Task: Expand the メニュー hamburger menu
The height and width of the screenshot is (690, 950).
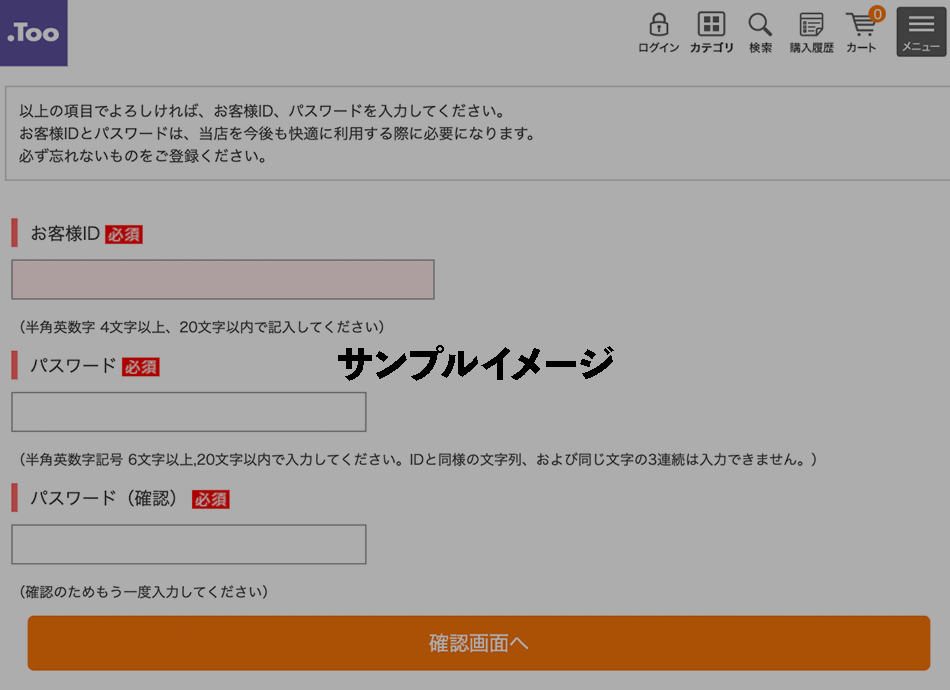Action: [x=921, y=32]
